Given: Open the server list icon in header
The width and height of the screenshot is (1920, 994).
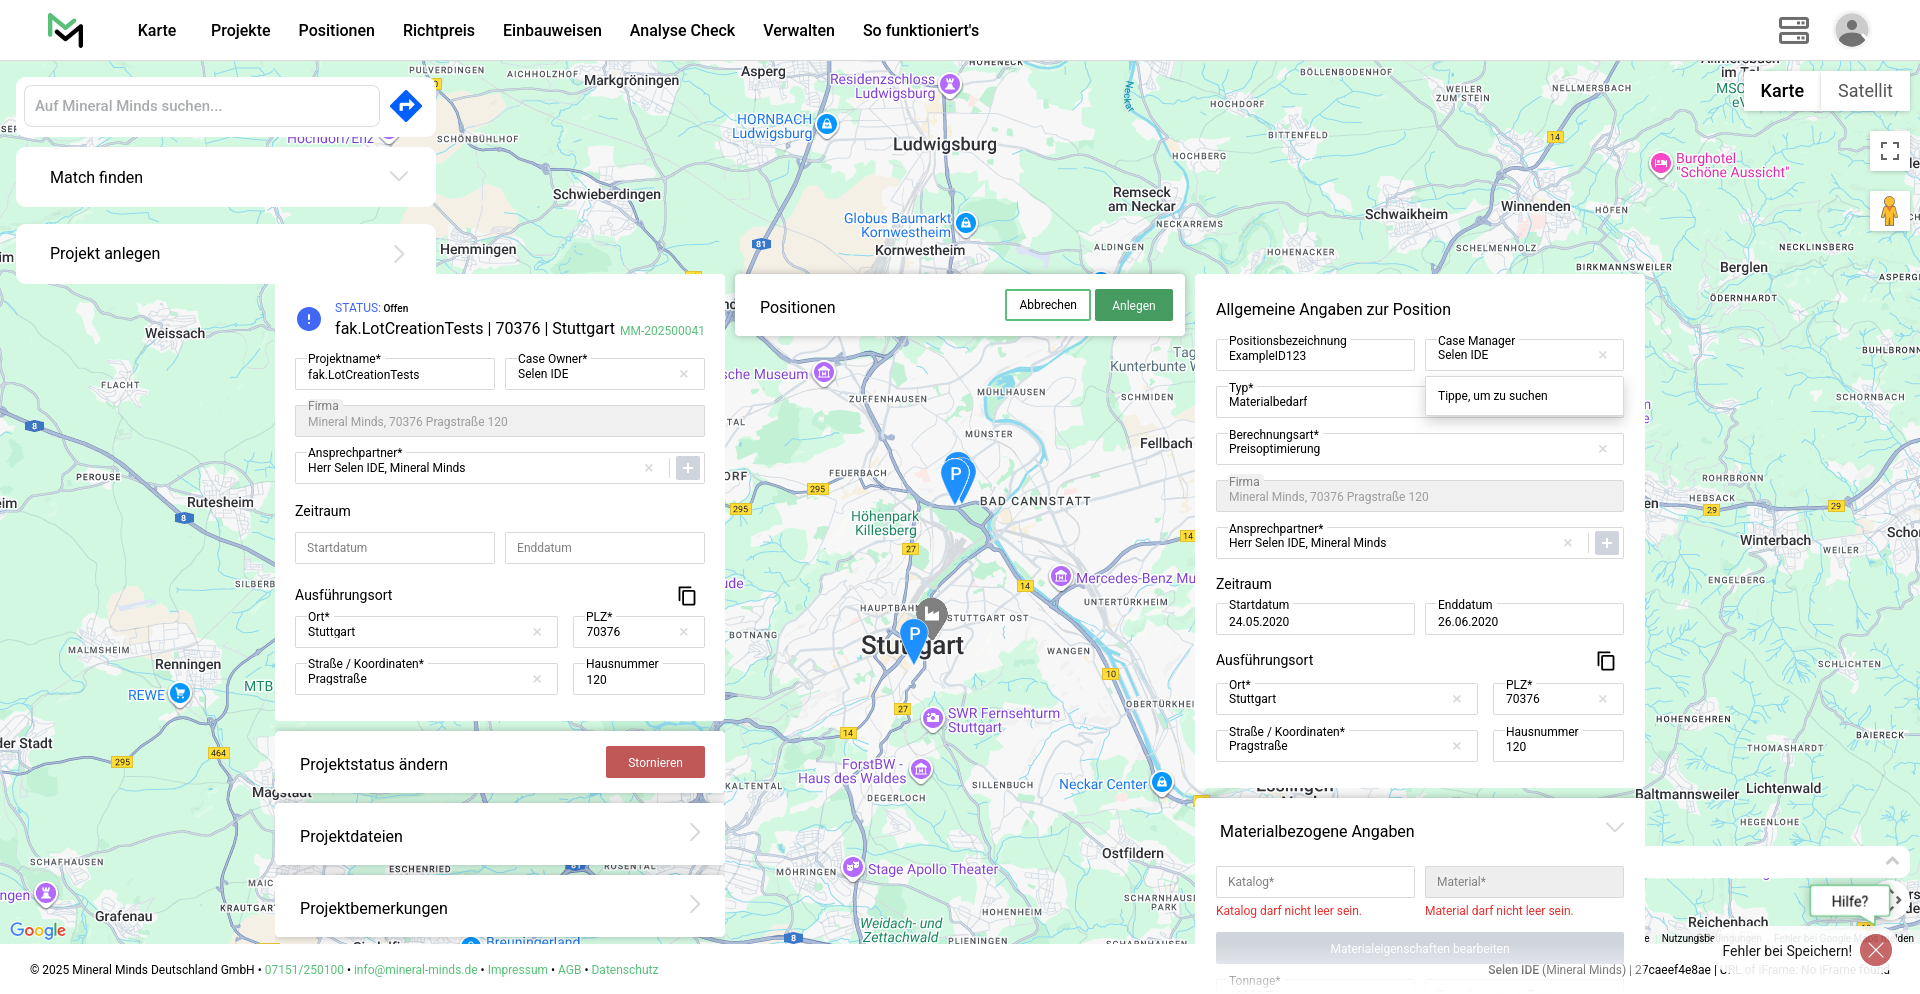Looking at the screenshot, I should click(1793, 30).
